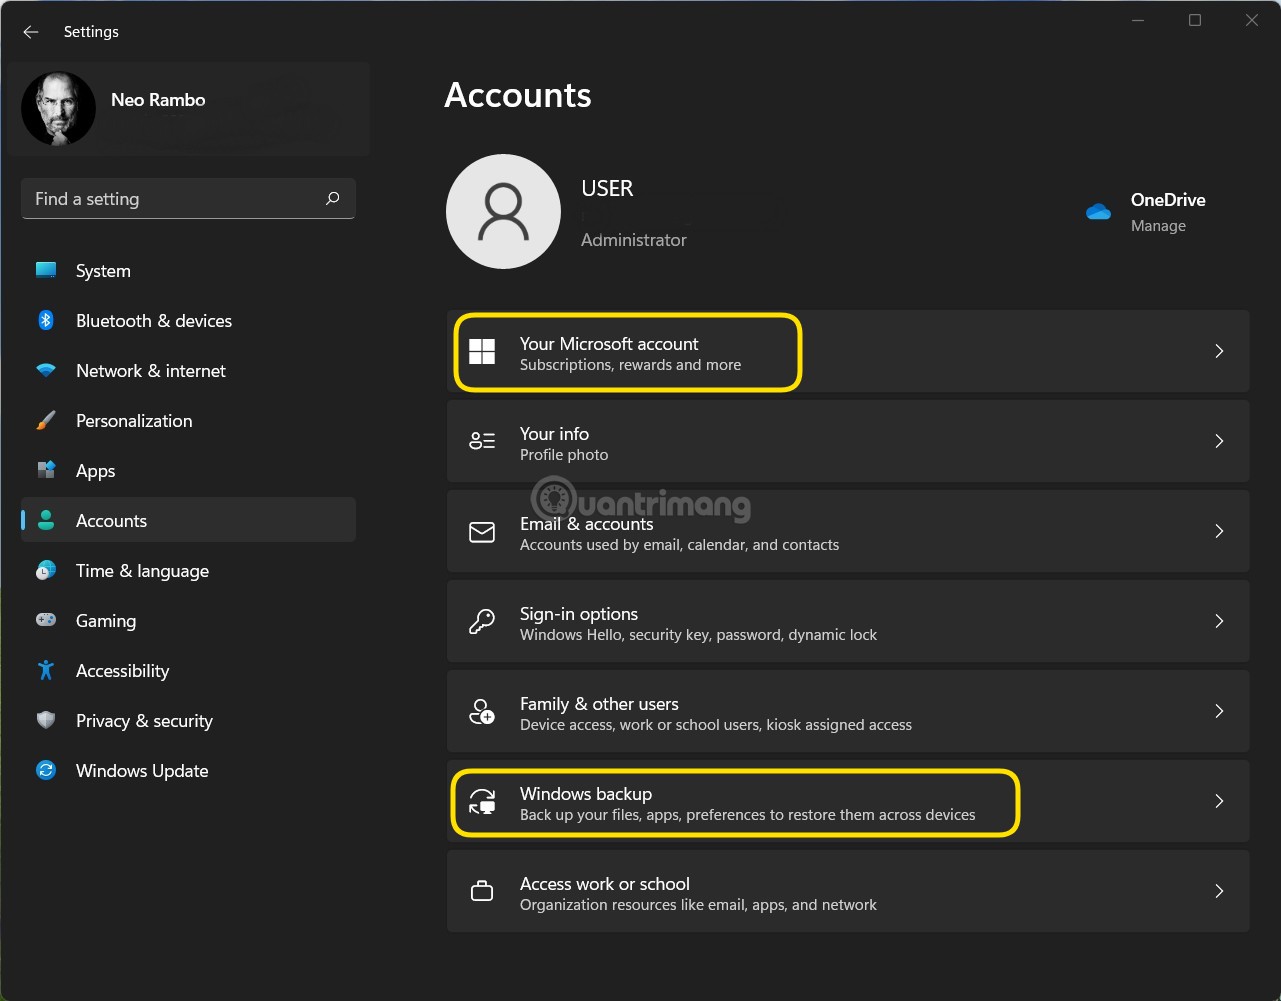Open Windows backup using its chevron
The image size is (1281, 1001).
point(1219,801)
